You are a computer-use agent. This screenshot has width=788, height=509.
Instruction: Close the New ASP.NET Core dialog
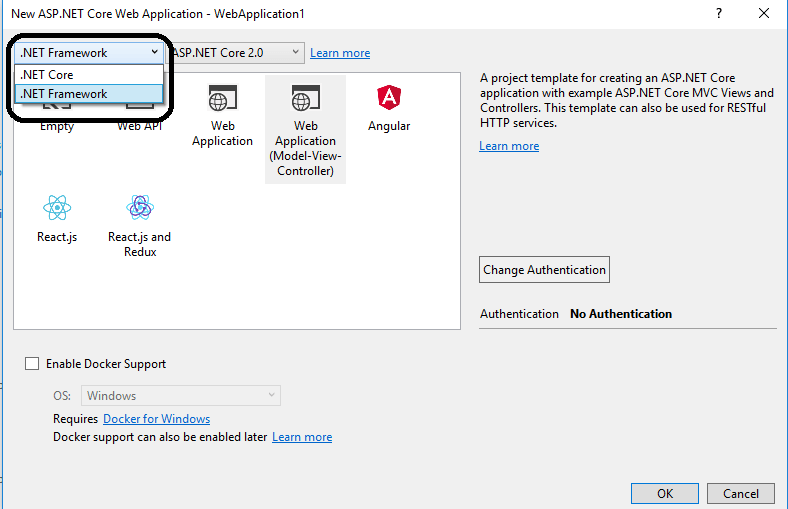(764, 13)
